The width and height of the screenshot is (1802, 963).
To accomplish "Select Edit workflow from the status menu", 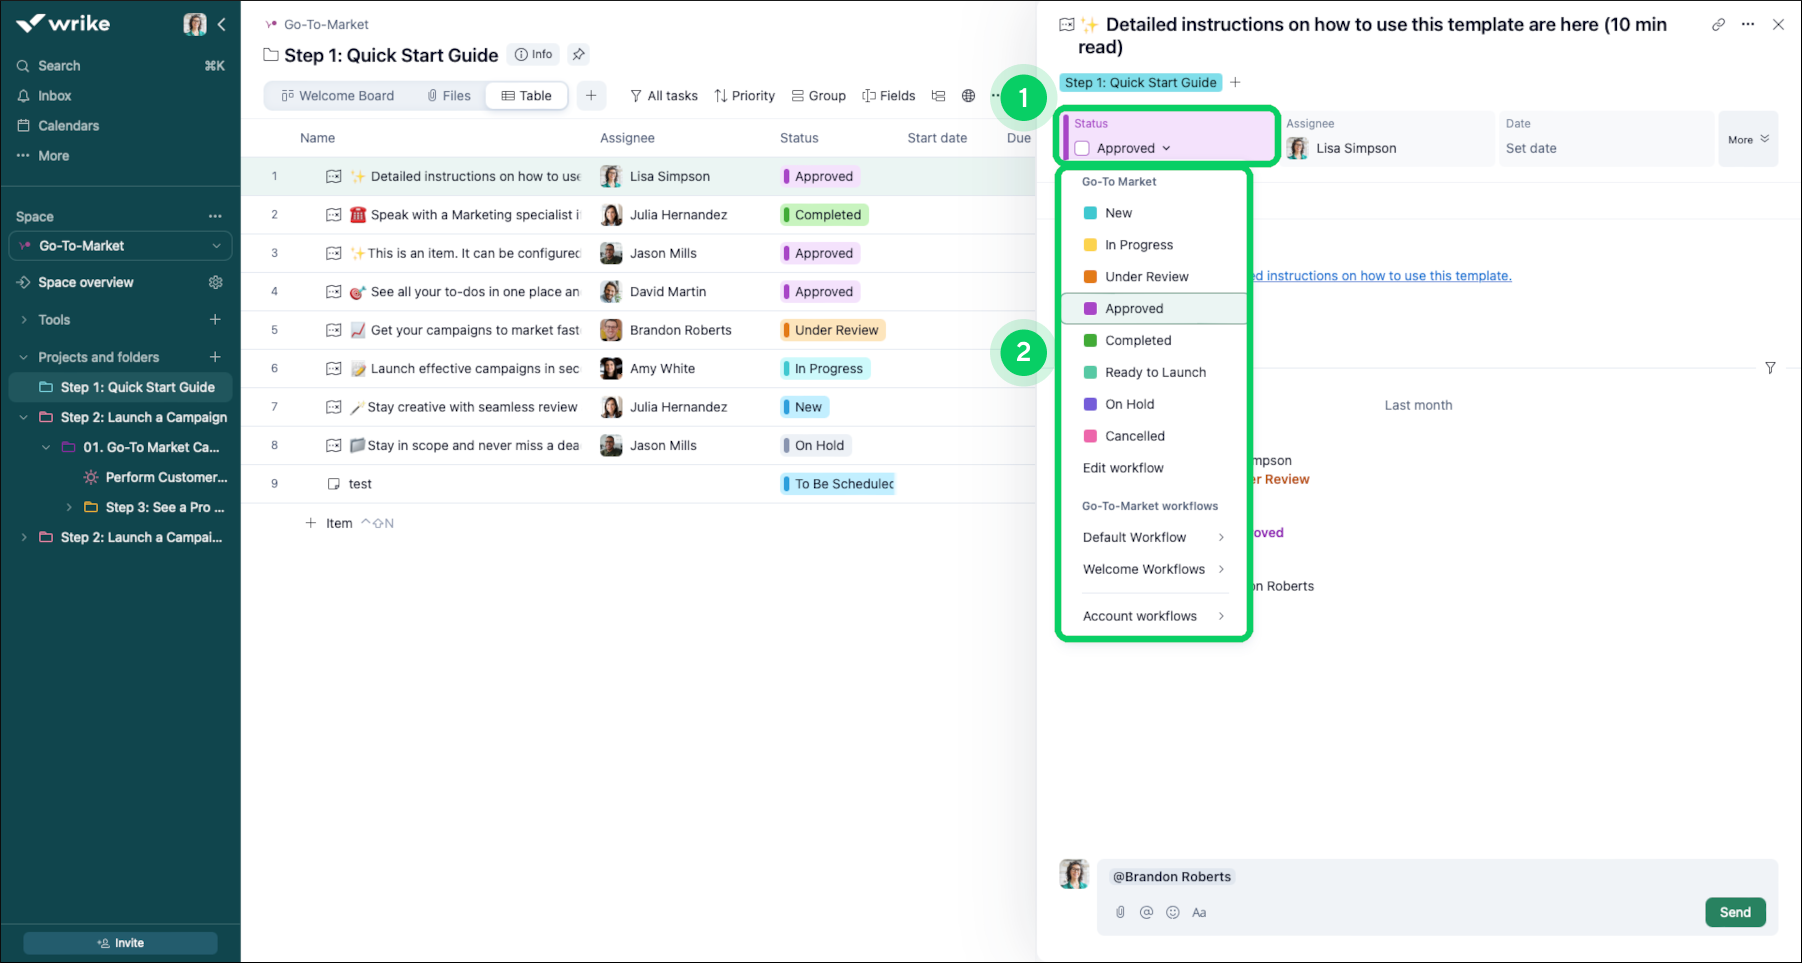I will pos(1122,467).
